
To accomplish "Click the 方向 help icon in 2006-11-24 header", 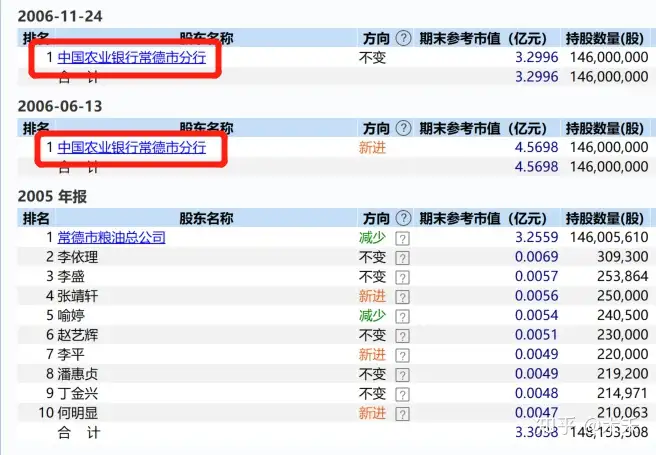I will pos(403,38).
